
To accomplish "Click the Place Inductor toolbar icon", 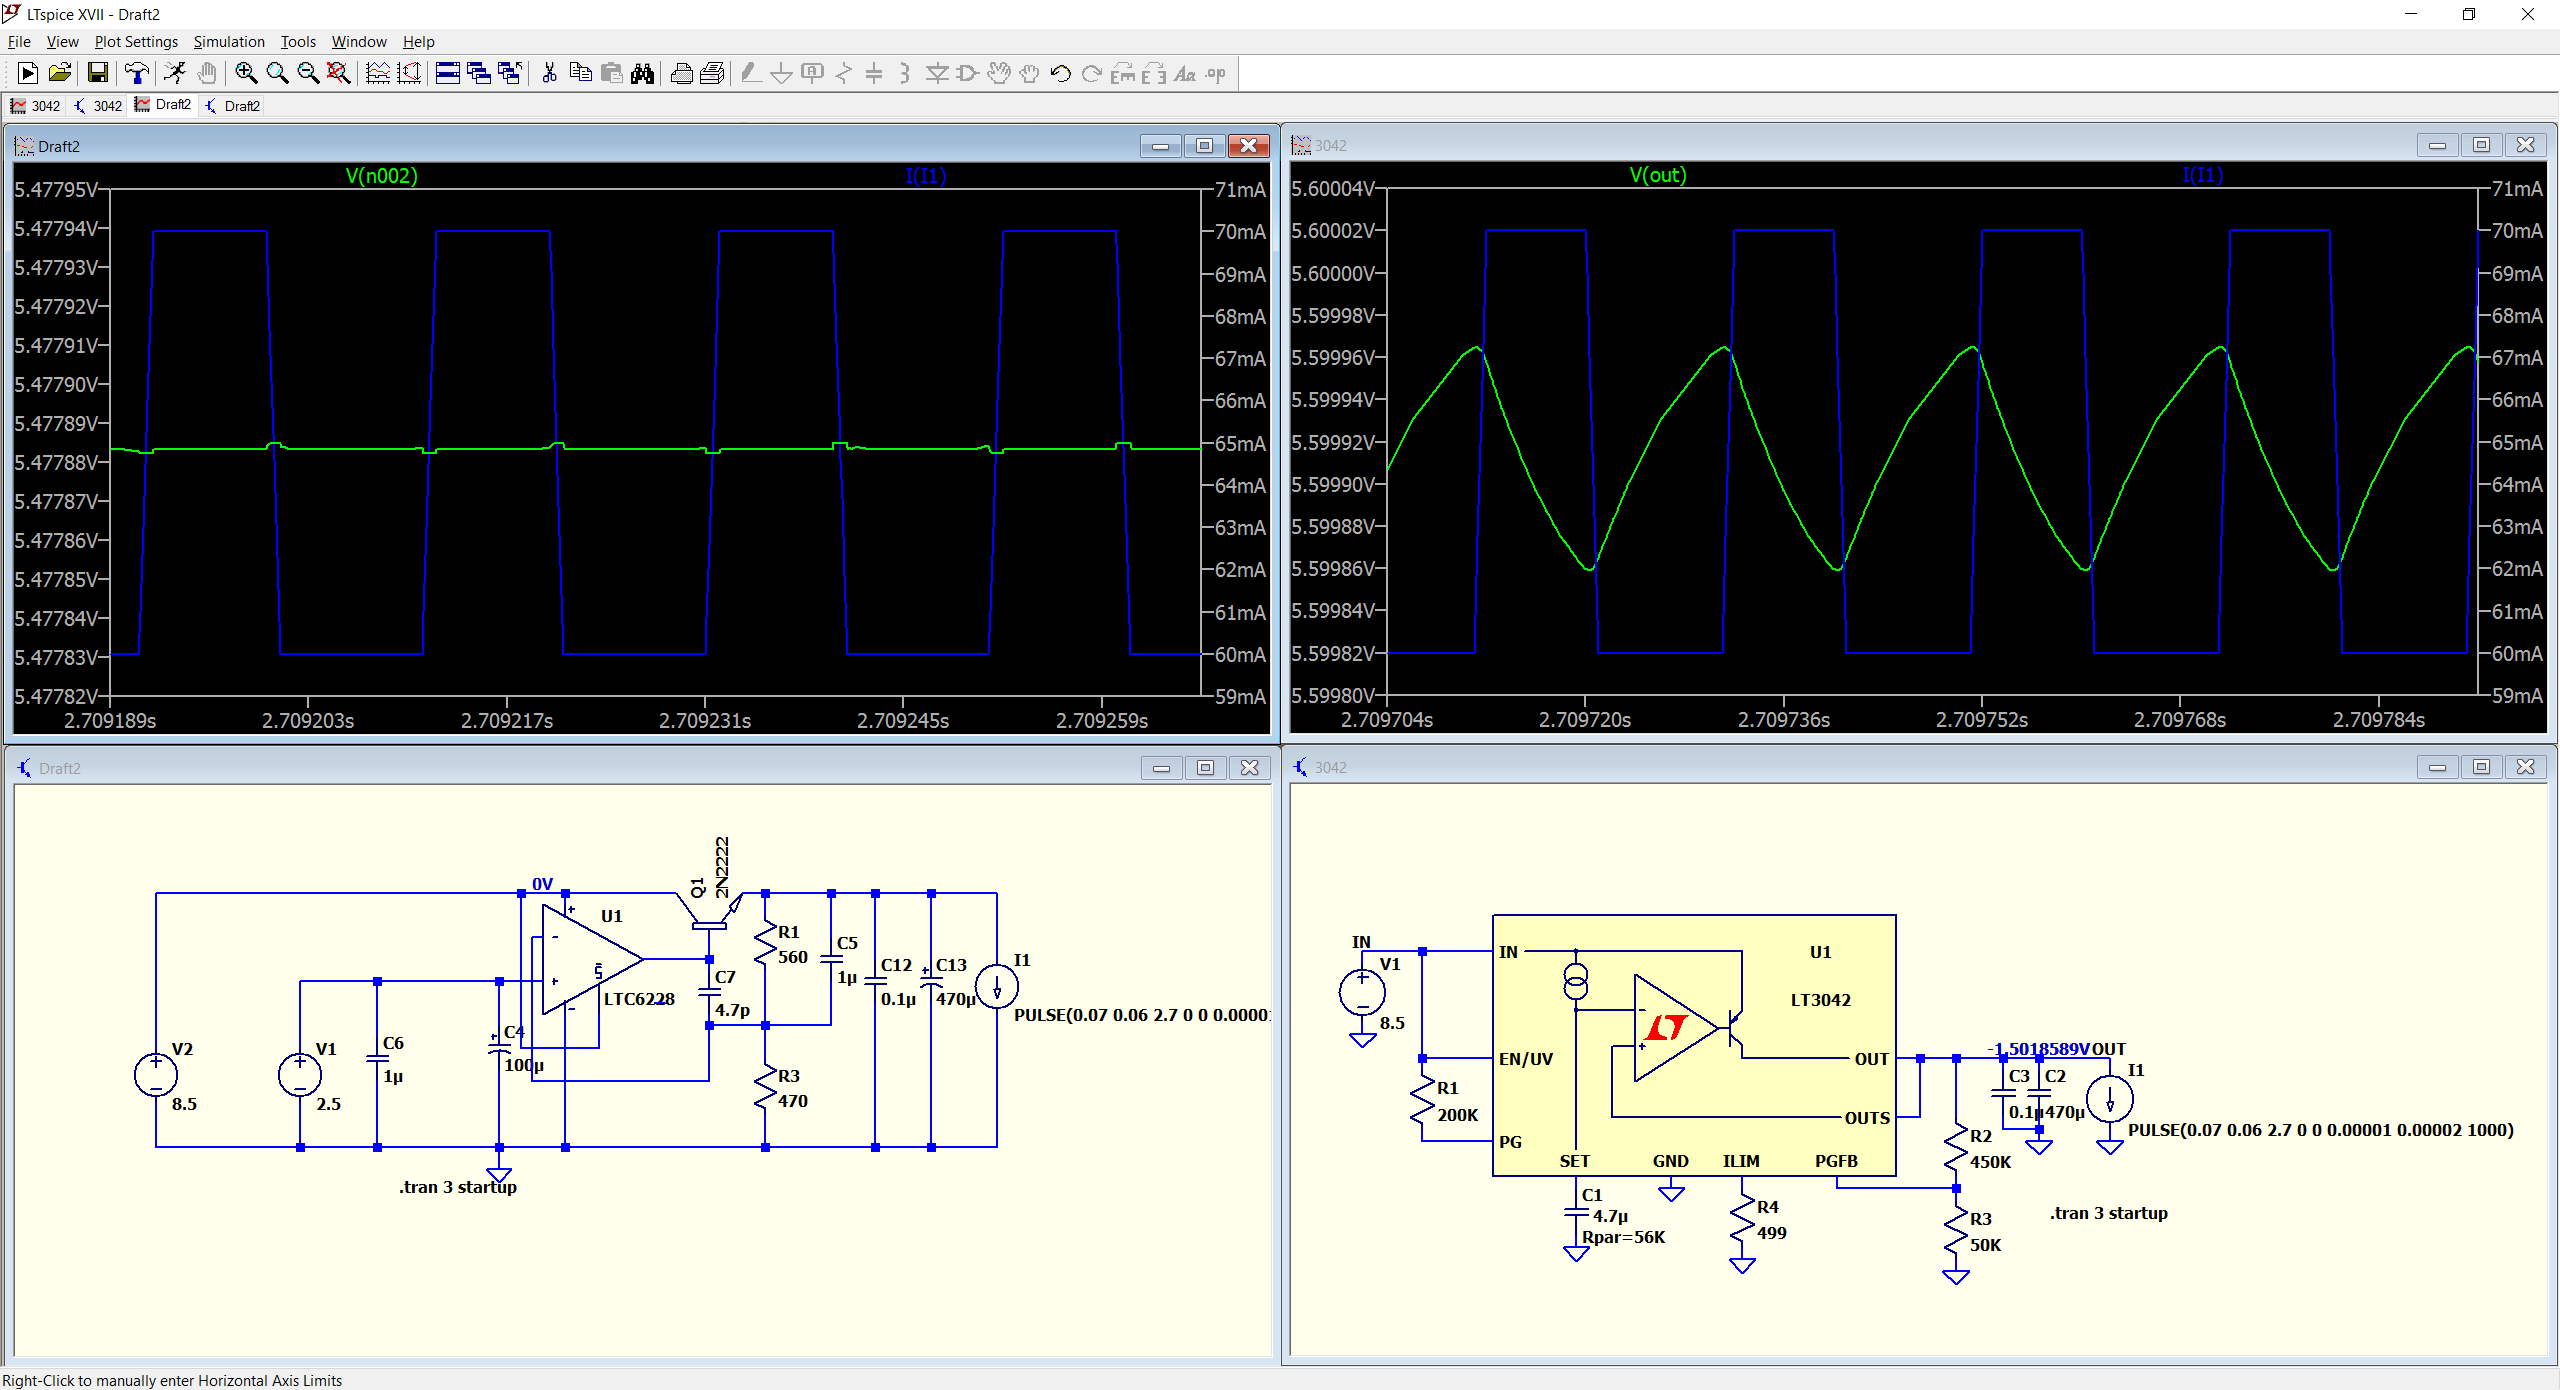I will pyautogui.click(x=905, y=73).
